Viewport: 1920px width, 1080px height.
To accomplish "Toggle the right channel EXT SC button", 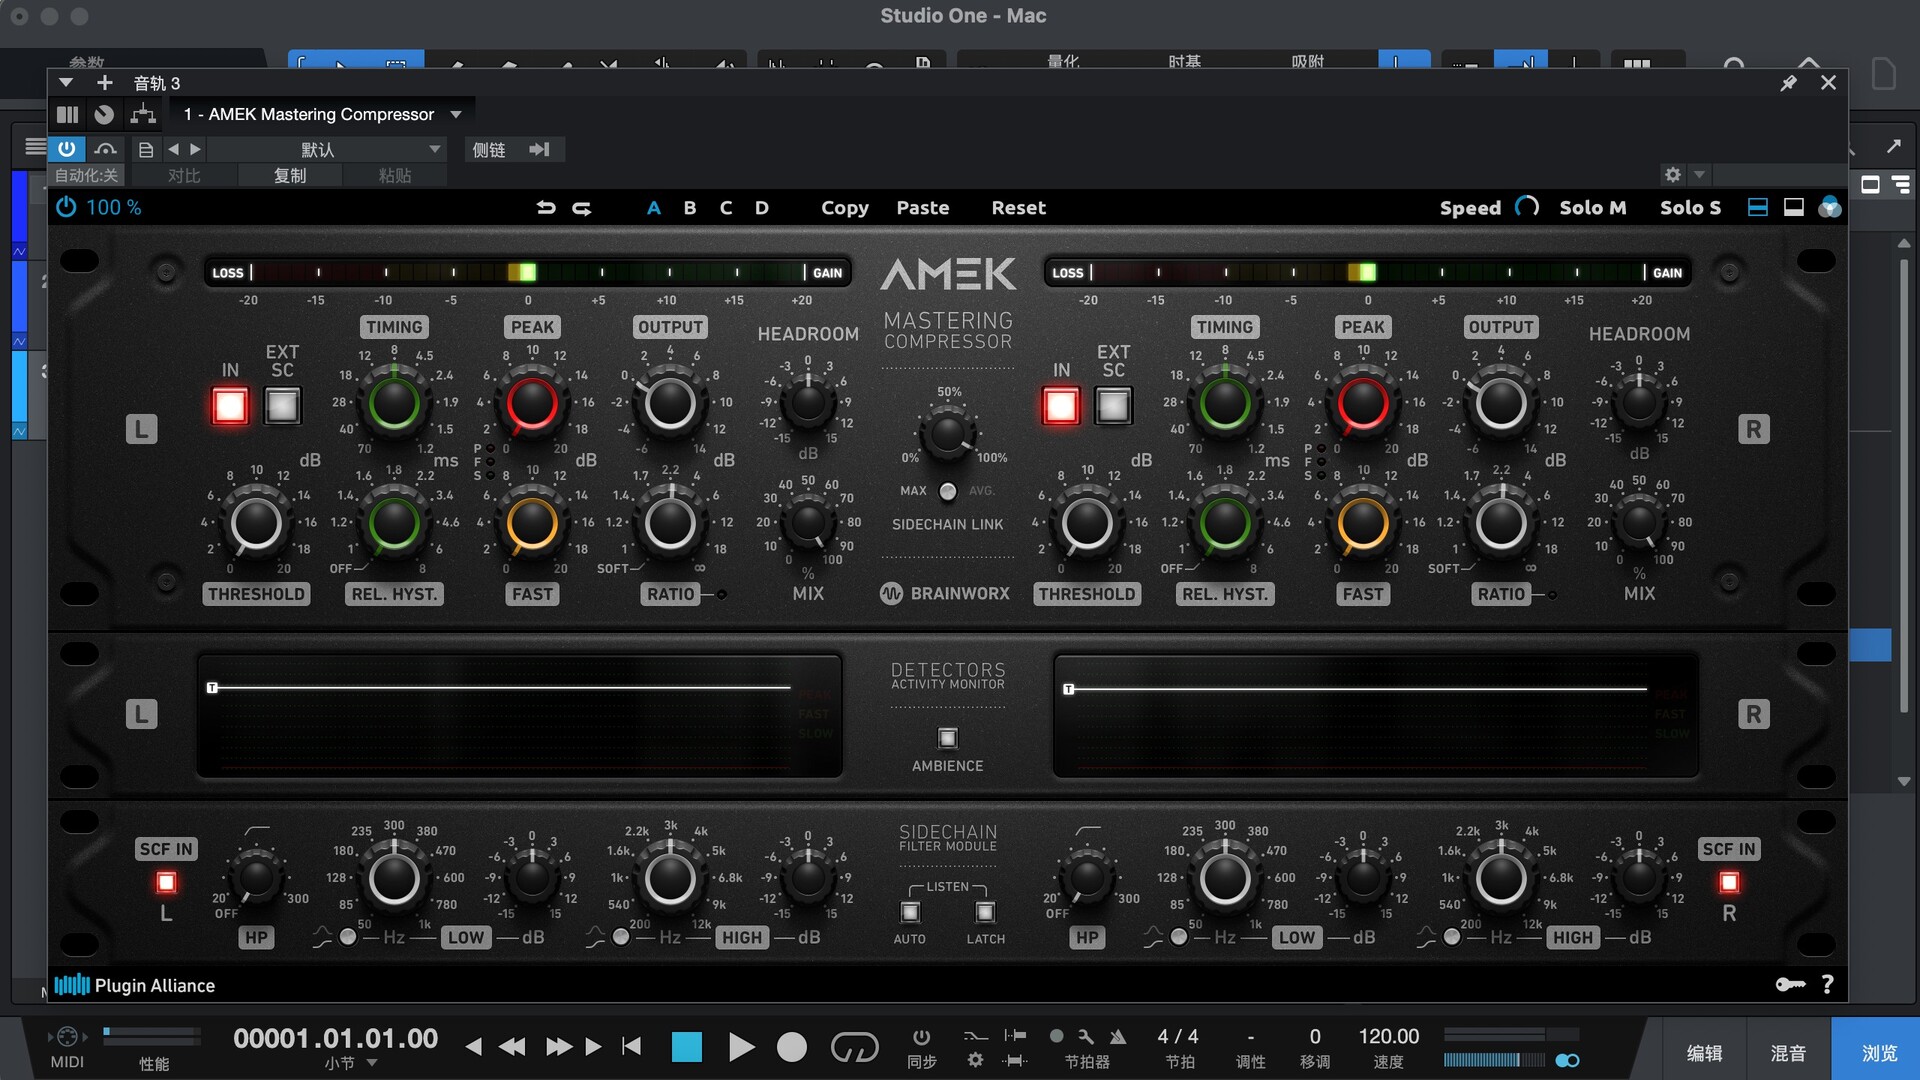I will point(1113,406).
